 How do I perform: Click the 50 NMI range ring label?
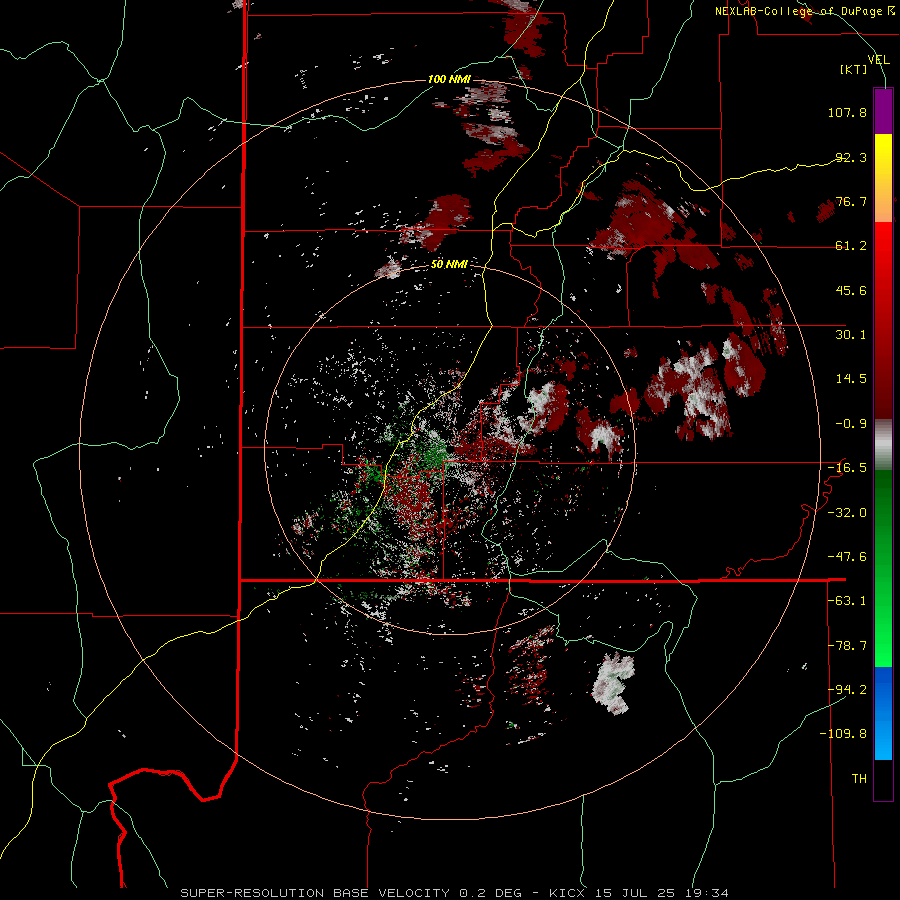pyautogui.click(x=449, y=264)
